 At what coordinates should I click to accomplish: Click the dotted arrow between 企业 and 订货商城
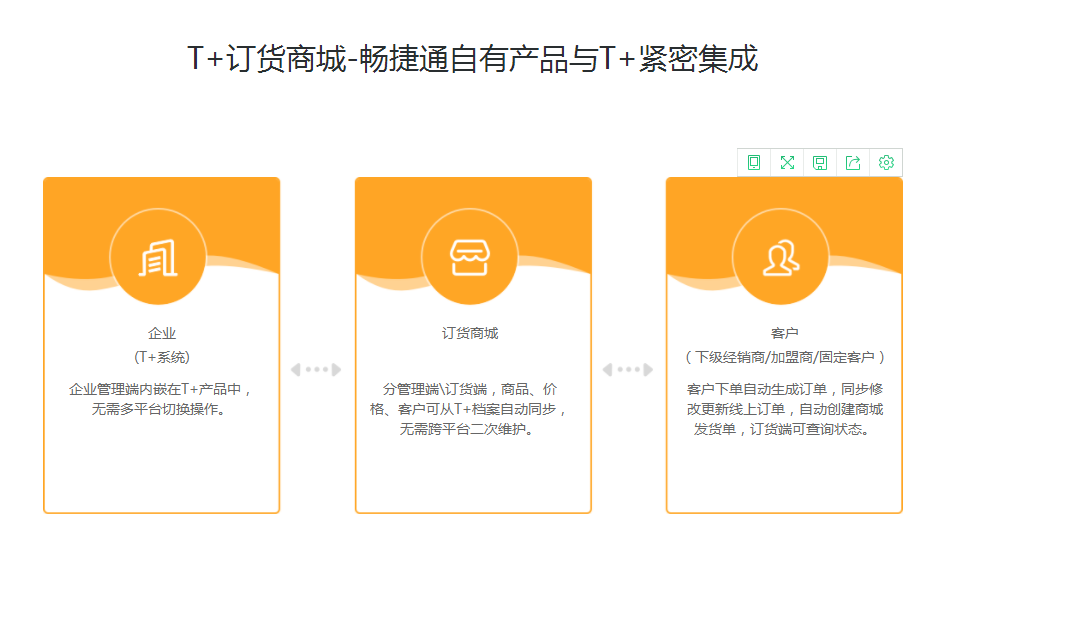click(316, 370)
